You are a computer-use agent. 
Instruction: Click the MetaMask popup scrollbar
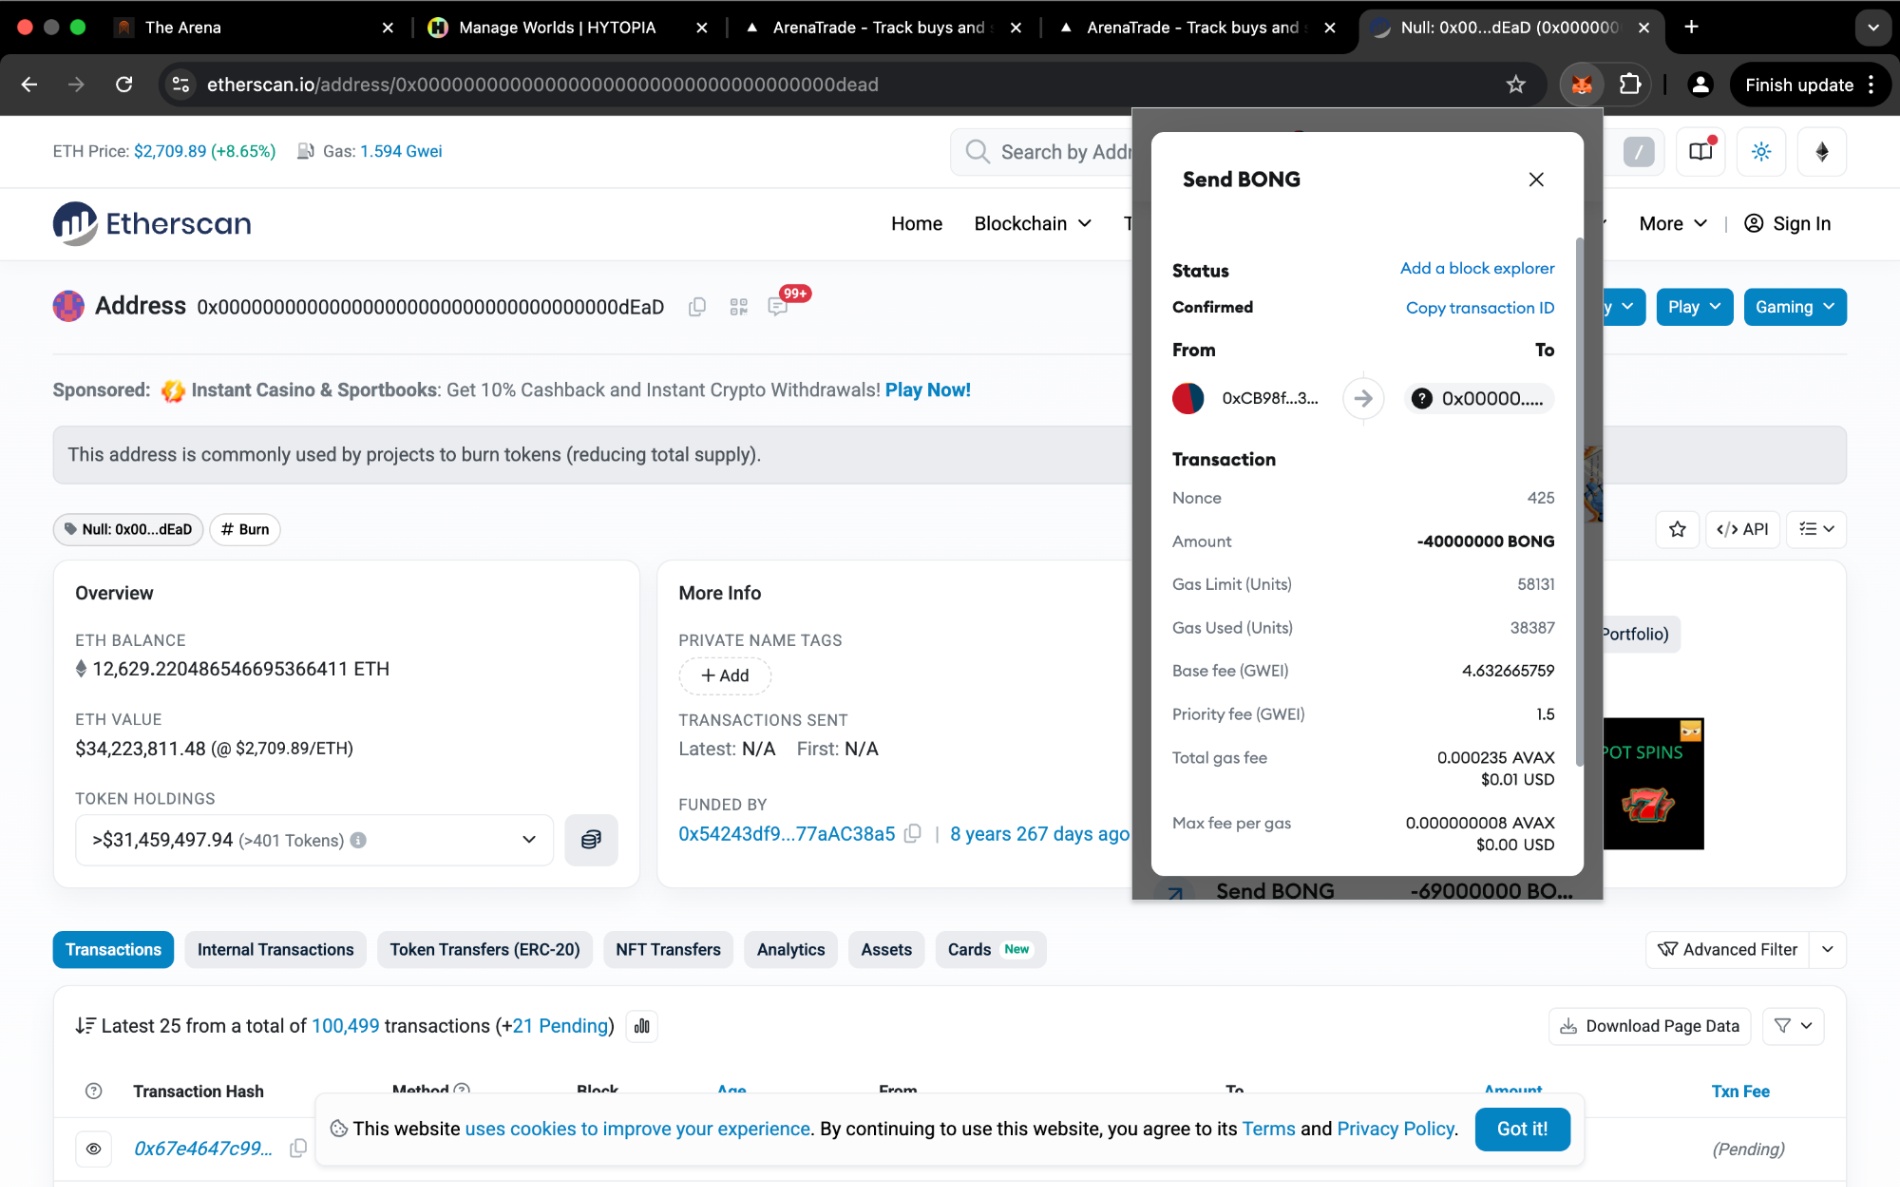pyautogui.click(x=1579, y=500)
